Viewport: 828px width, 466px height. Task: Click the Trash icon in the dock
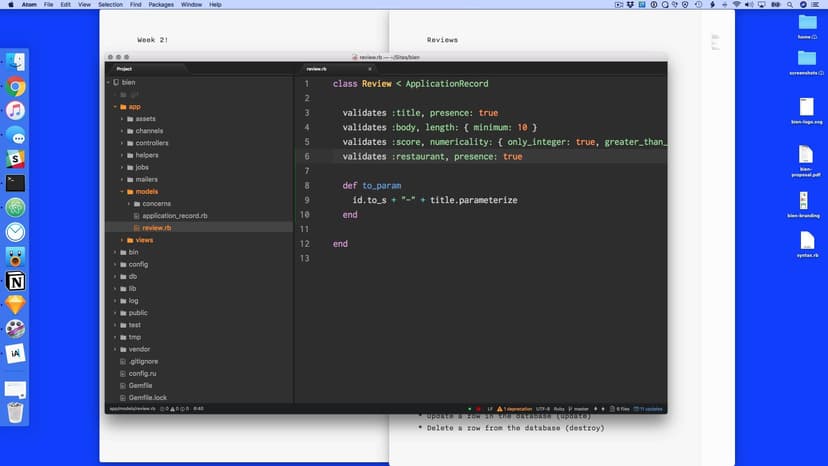coord(15,412)
